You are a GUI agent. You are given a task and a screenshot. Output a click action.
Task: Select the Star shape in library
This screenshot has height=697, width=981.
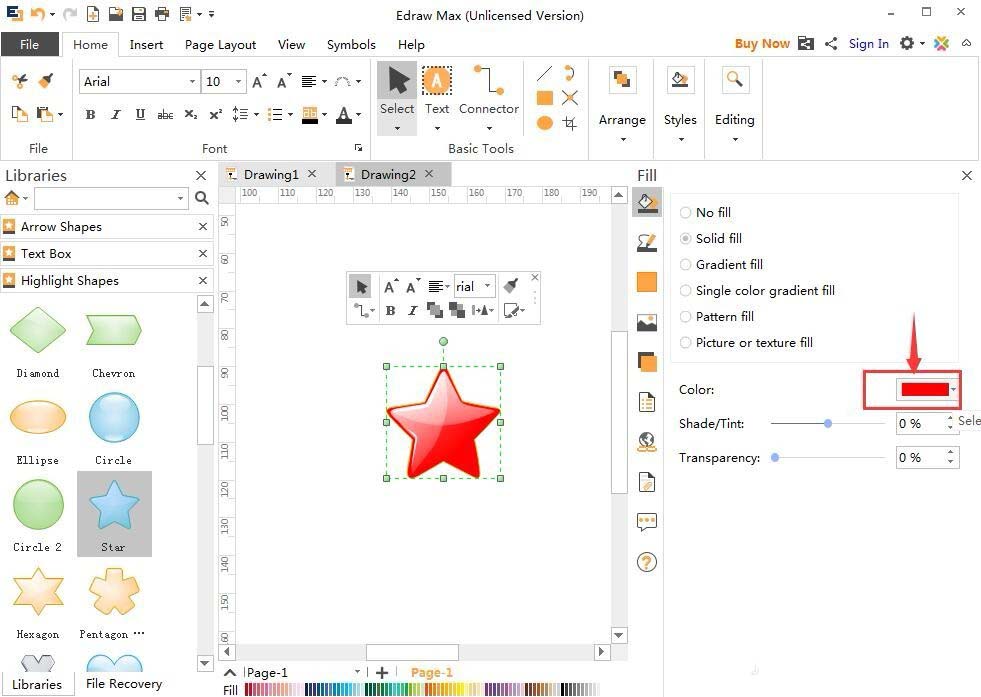pos(114,512)
